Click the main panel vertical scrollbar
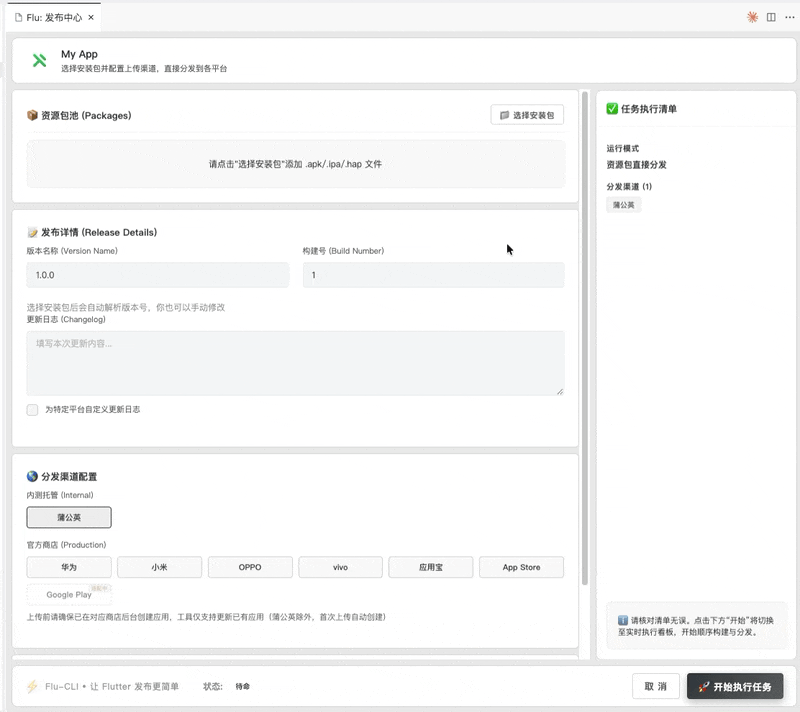800x712 pixels. (585, 338)
